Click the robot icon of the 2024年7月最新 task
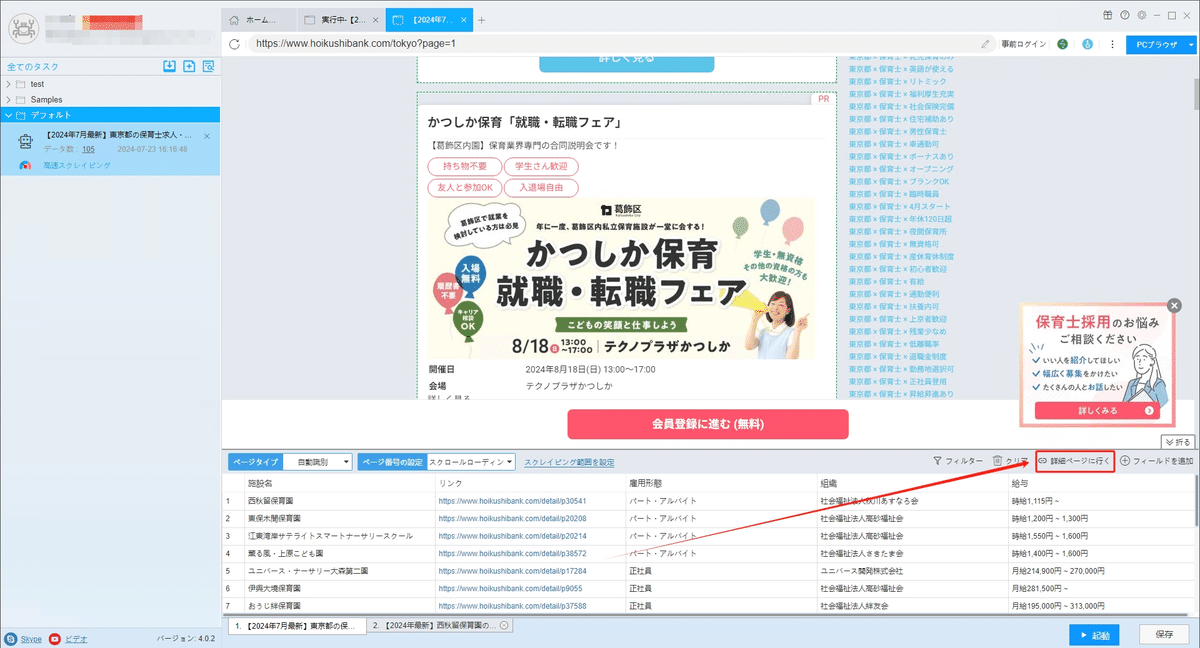 pyautogui.click(x=27, y=142)
